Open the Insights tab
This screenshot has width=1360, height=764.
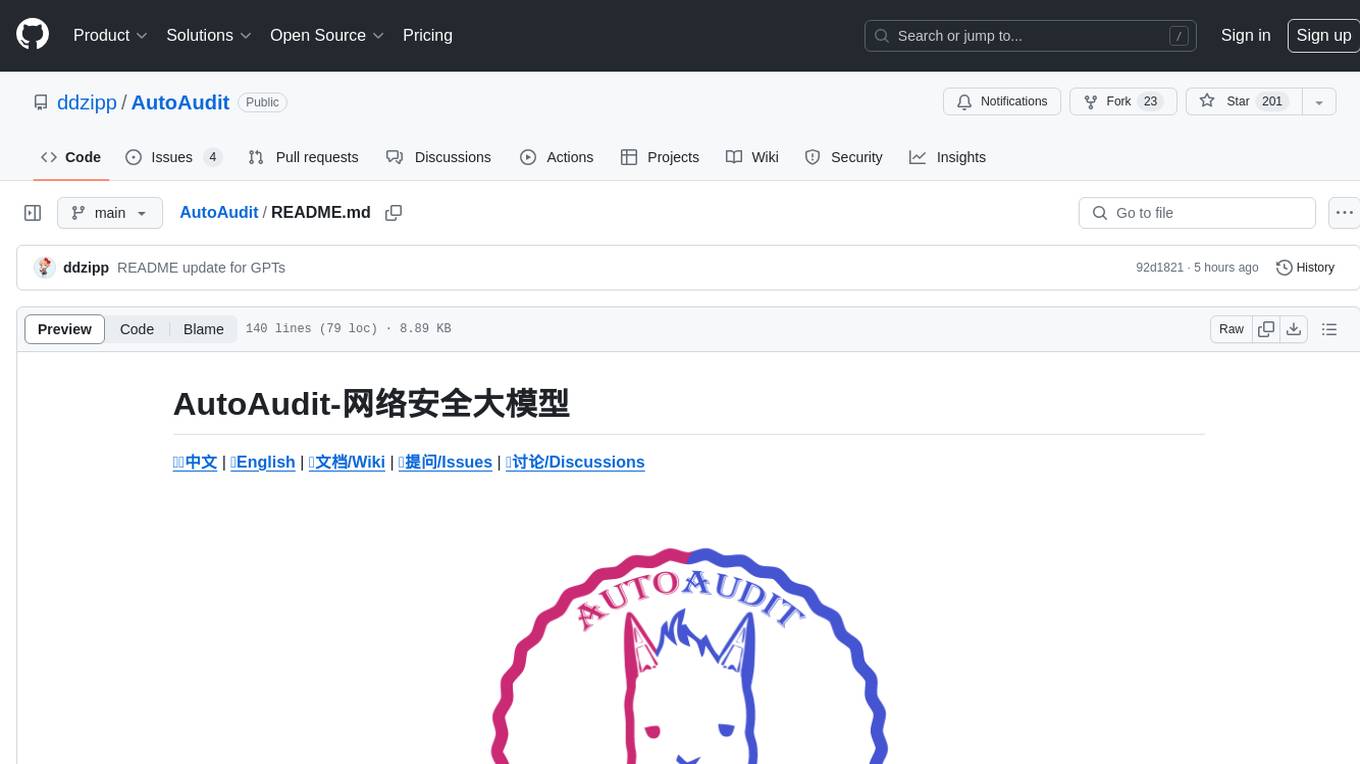pos(947,157)
